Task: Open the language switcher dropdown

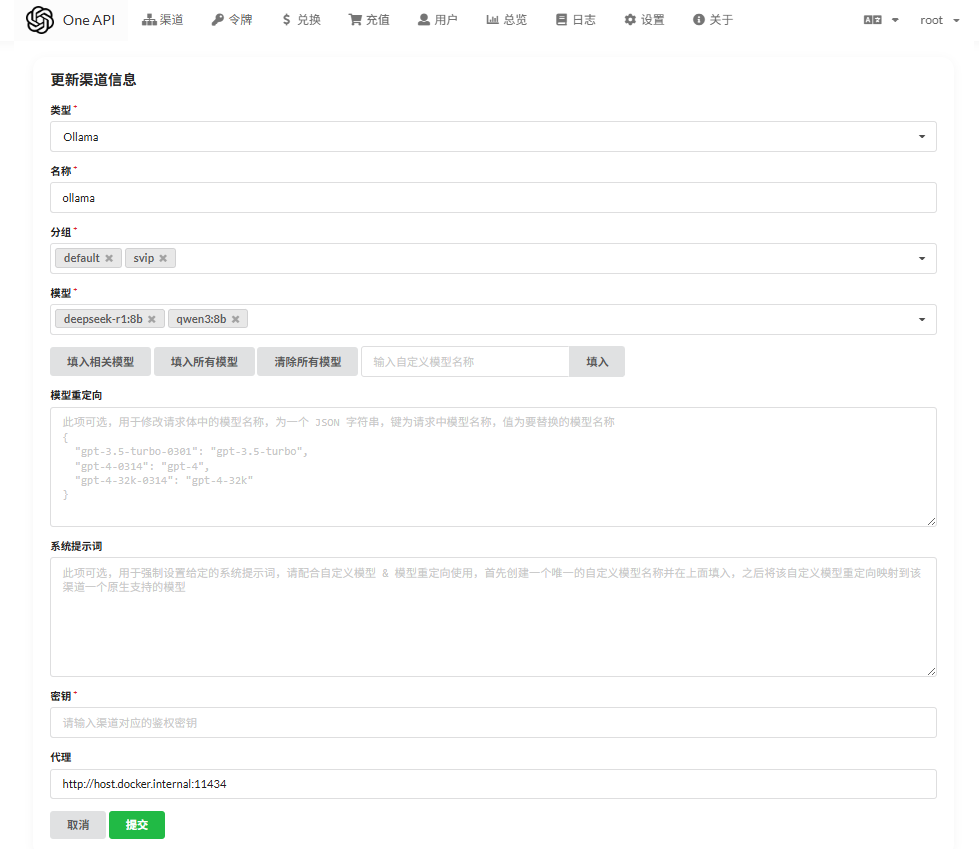Action: click(881, 20)
